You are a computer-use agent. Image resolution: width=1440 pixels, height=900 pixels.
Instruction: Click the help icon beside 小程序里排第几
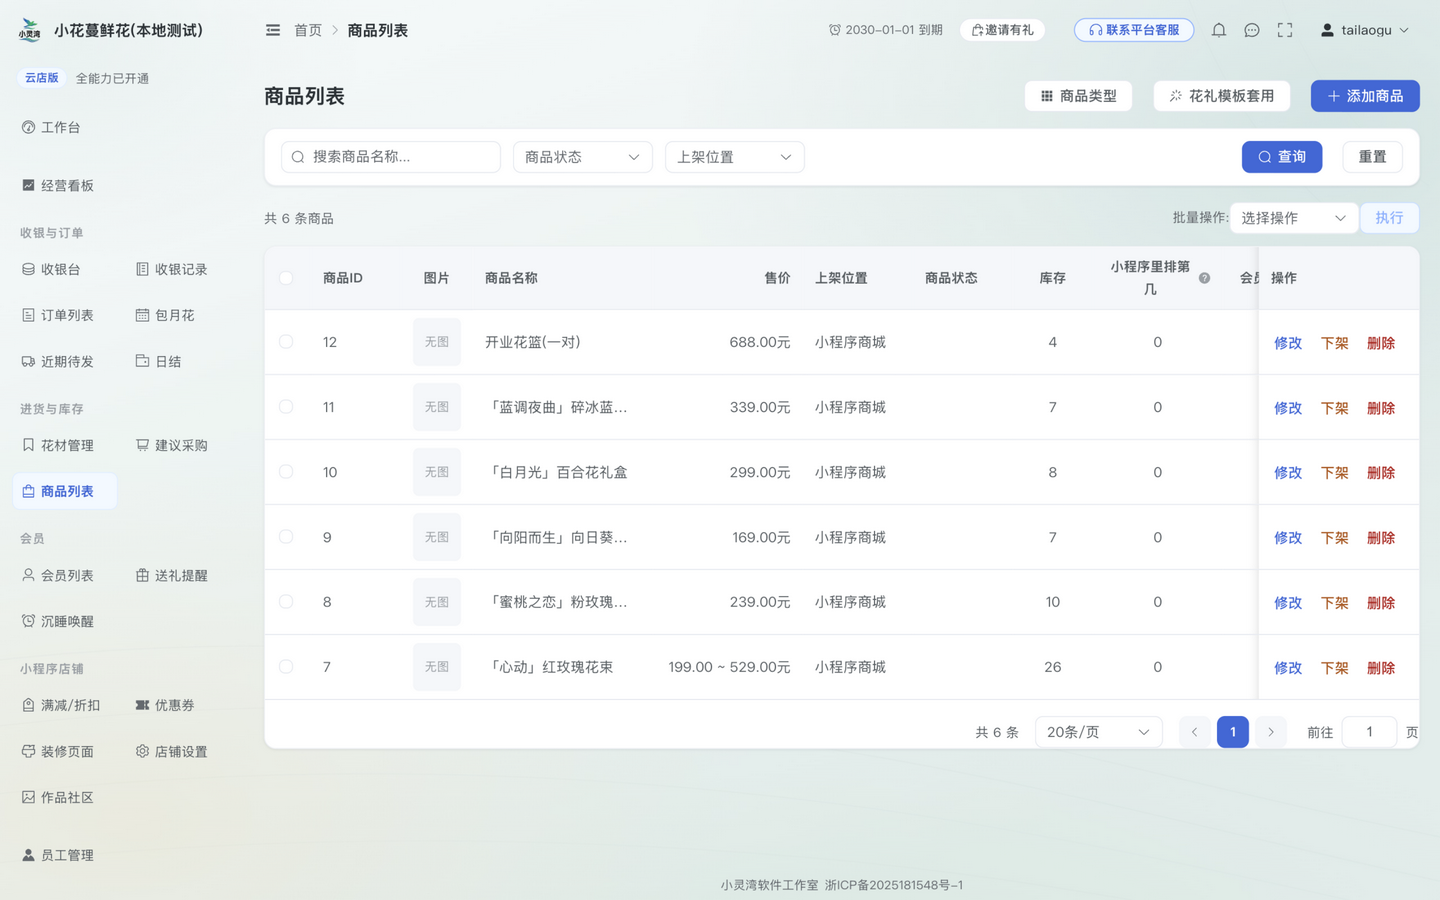pyautogui.click(x=1204, y=278)
